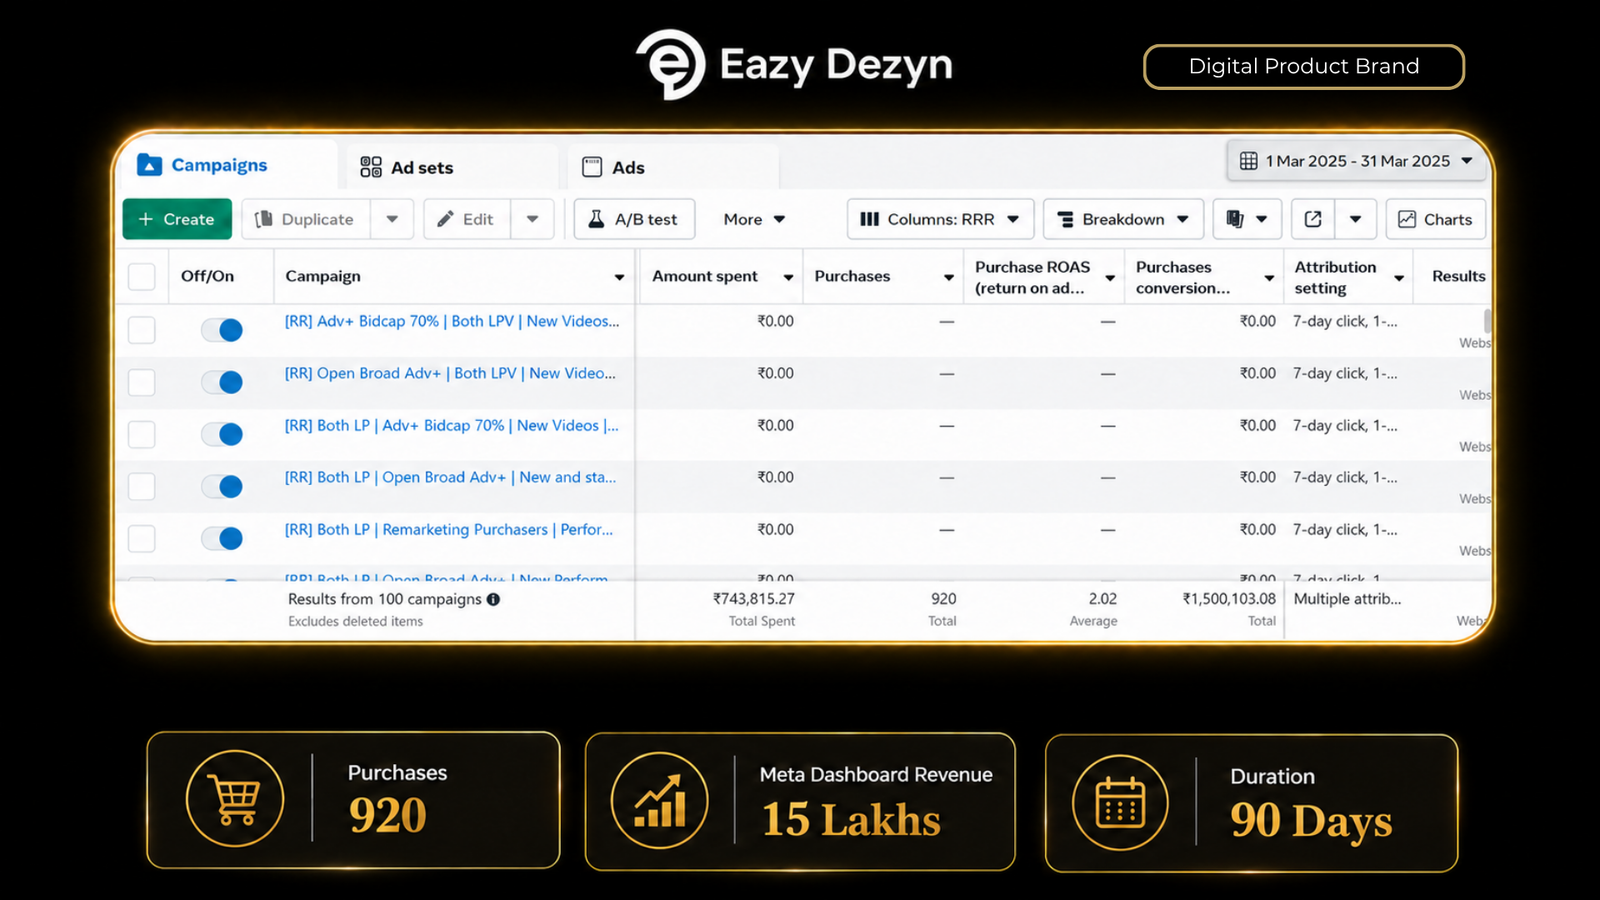Click the columns bars icon
1600x900 pixels.
click(x=869, y=219)
